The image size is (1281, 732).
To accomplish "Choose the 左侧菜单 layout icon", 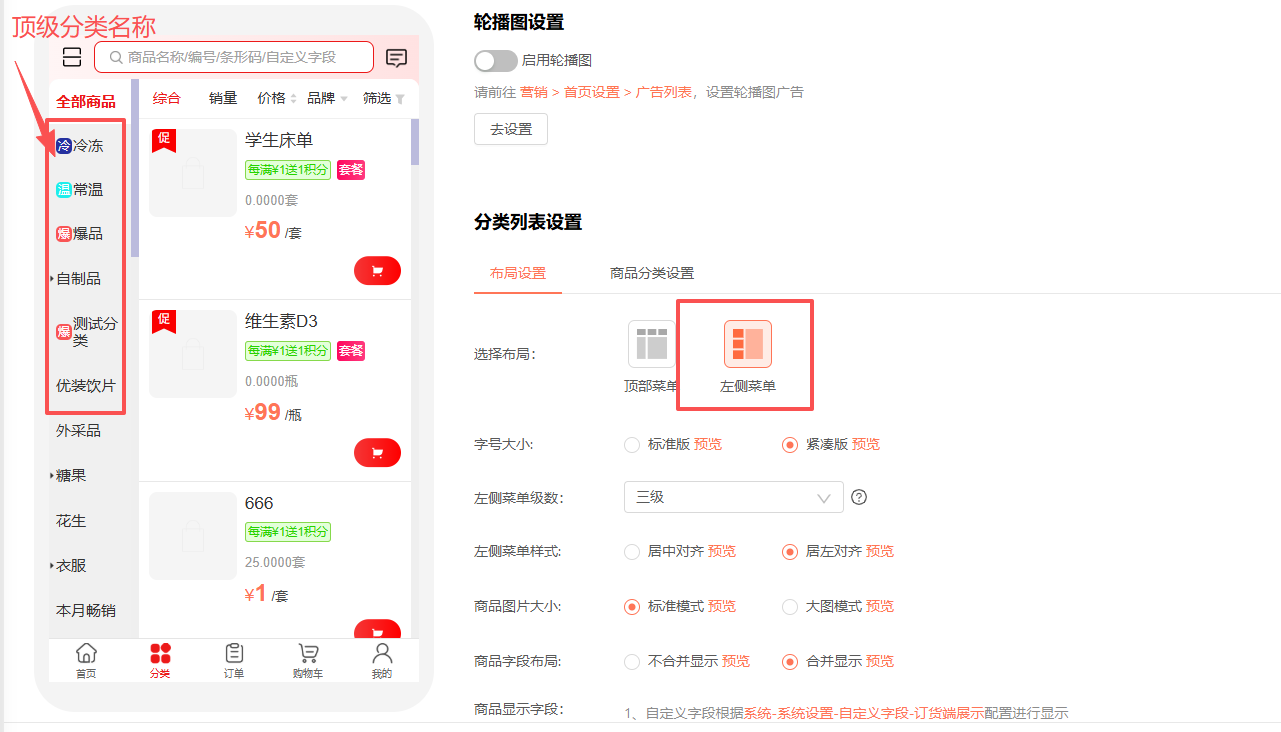I will coord(748,344).
